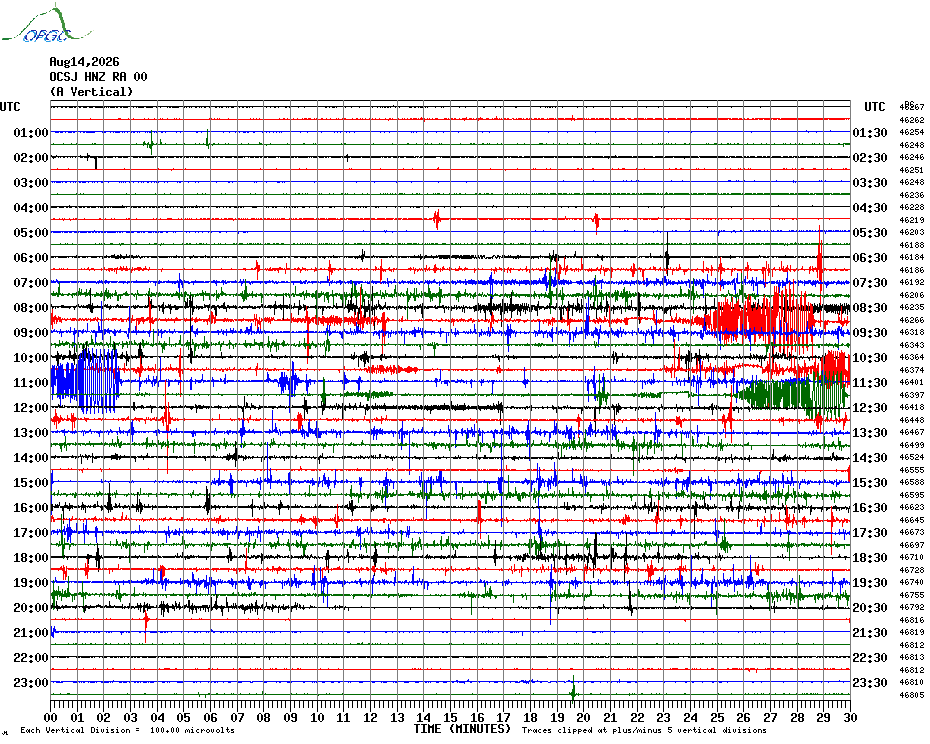Select the 20:00 hour label
The width and height of the screenshot is (930, 744).
click(31, 608)
